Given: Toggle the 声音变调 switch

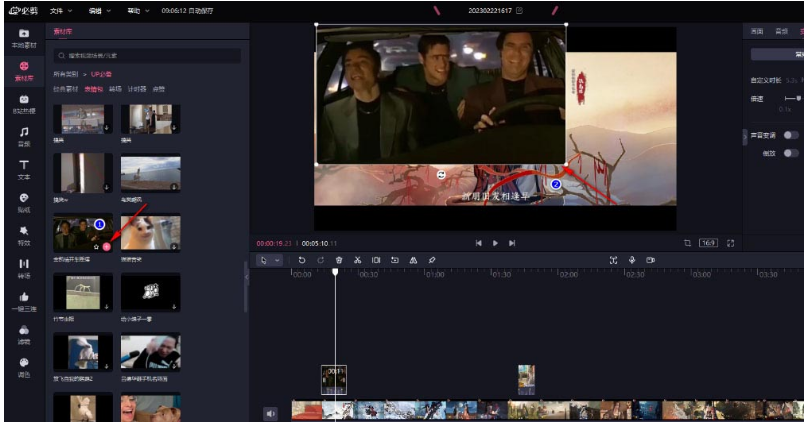Looking at the screenshot, I should coord(791,135).
